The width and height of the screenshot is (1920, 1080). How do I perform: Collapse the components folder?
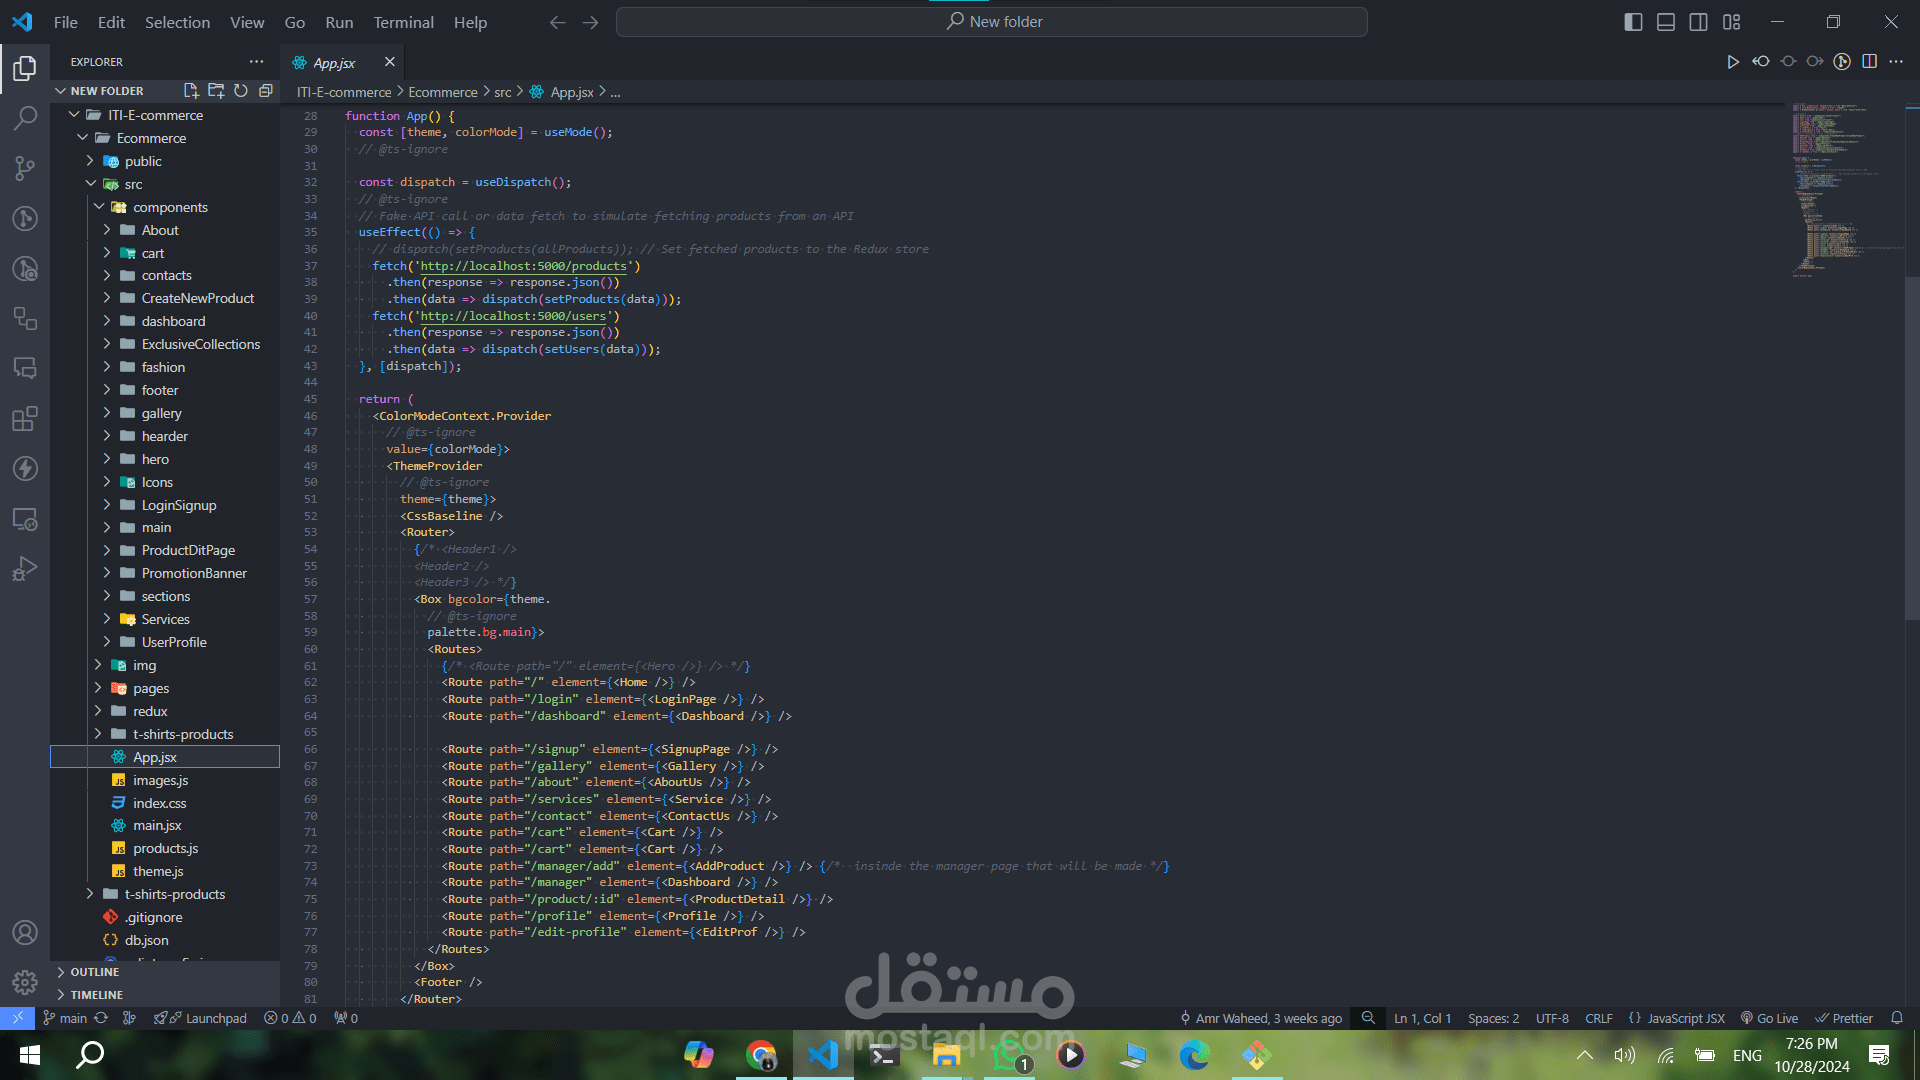click(170, 207)
